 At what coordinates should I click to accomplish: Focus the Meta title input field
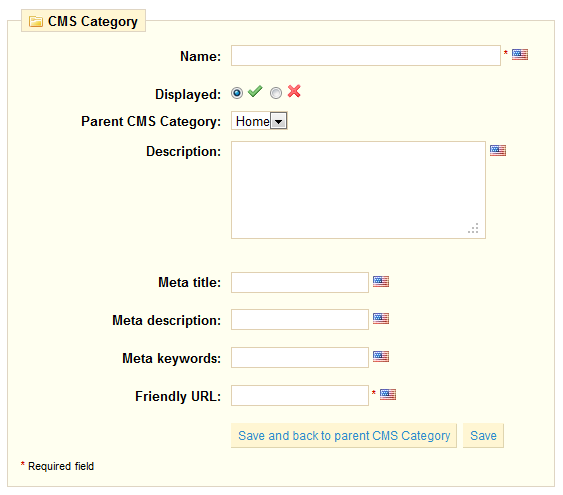click(x=300, y=282)
